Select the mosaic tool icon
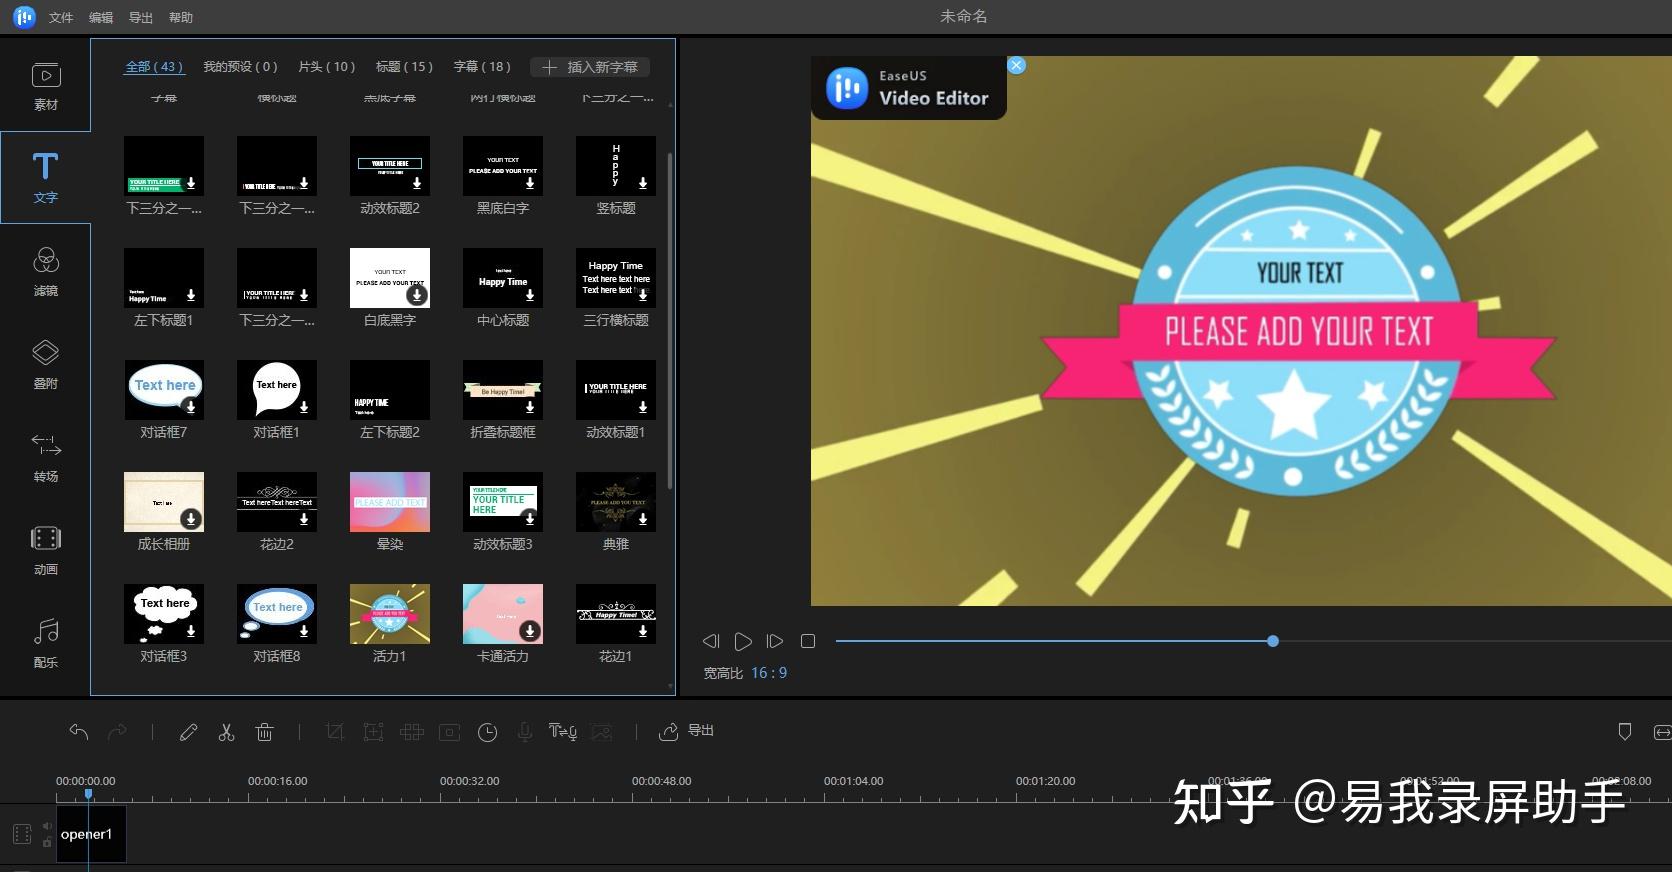 411,732
